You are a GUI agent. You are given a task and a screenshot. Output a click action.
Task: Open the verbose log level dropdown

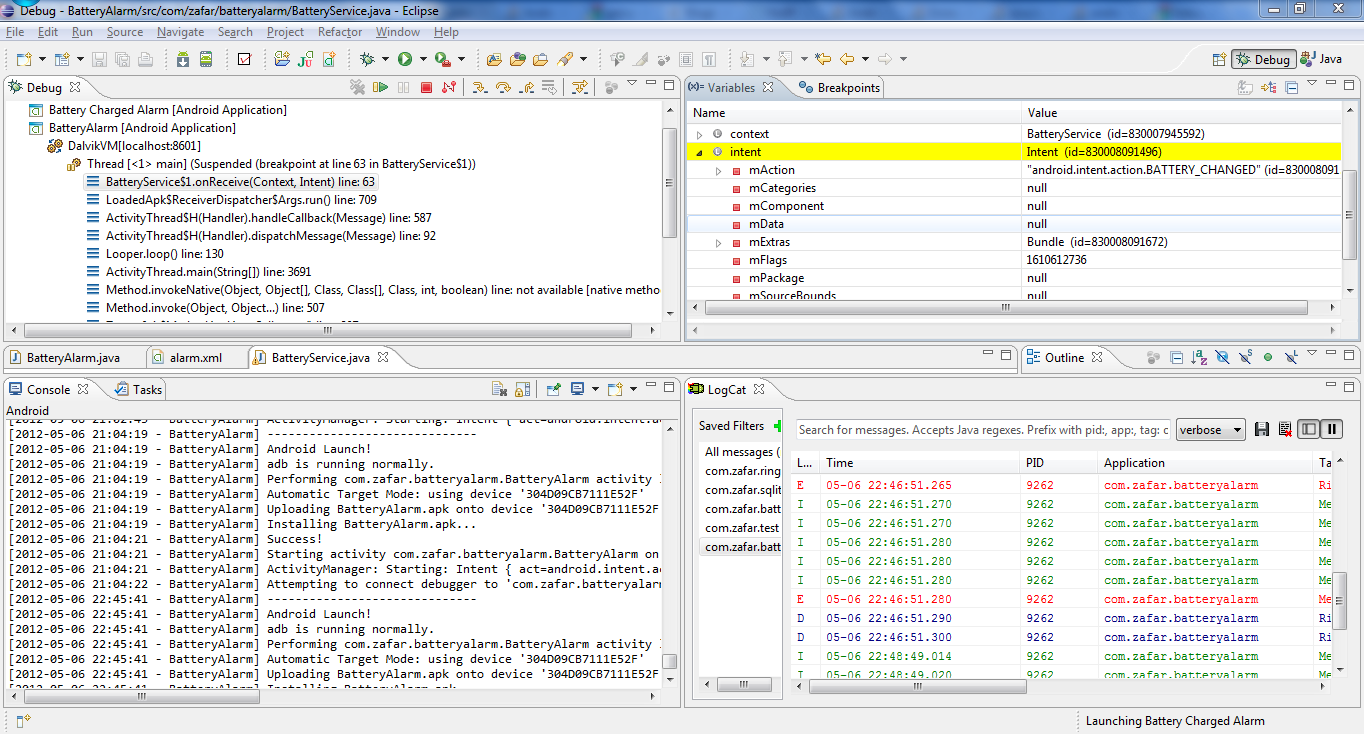click(x=1210, y=430)
